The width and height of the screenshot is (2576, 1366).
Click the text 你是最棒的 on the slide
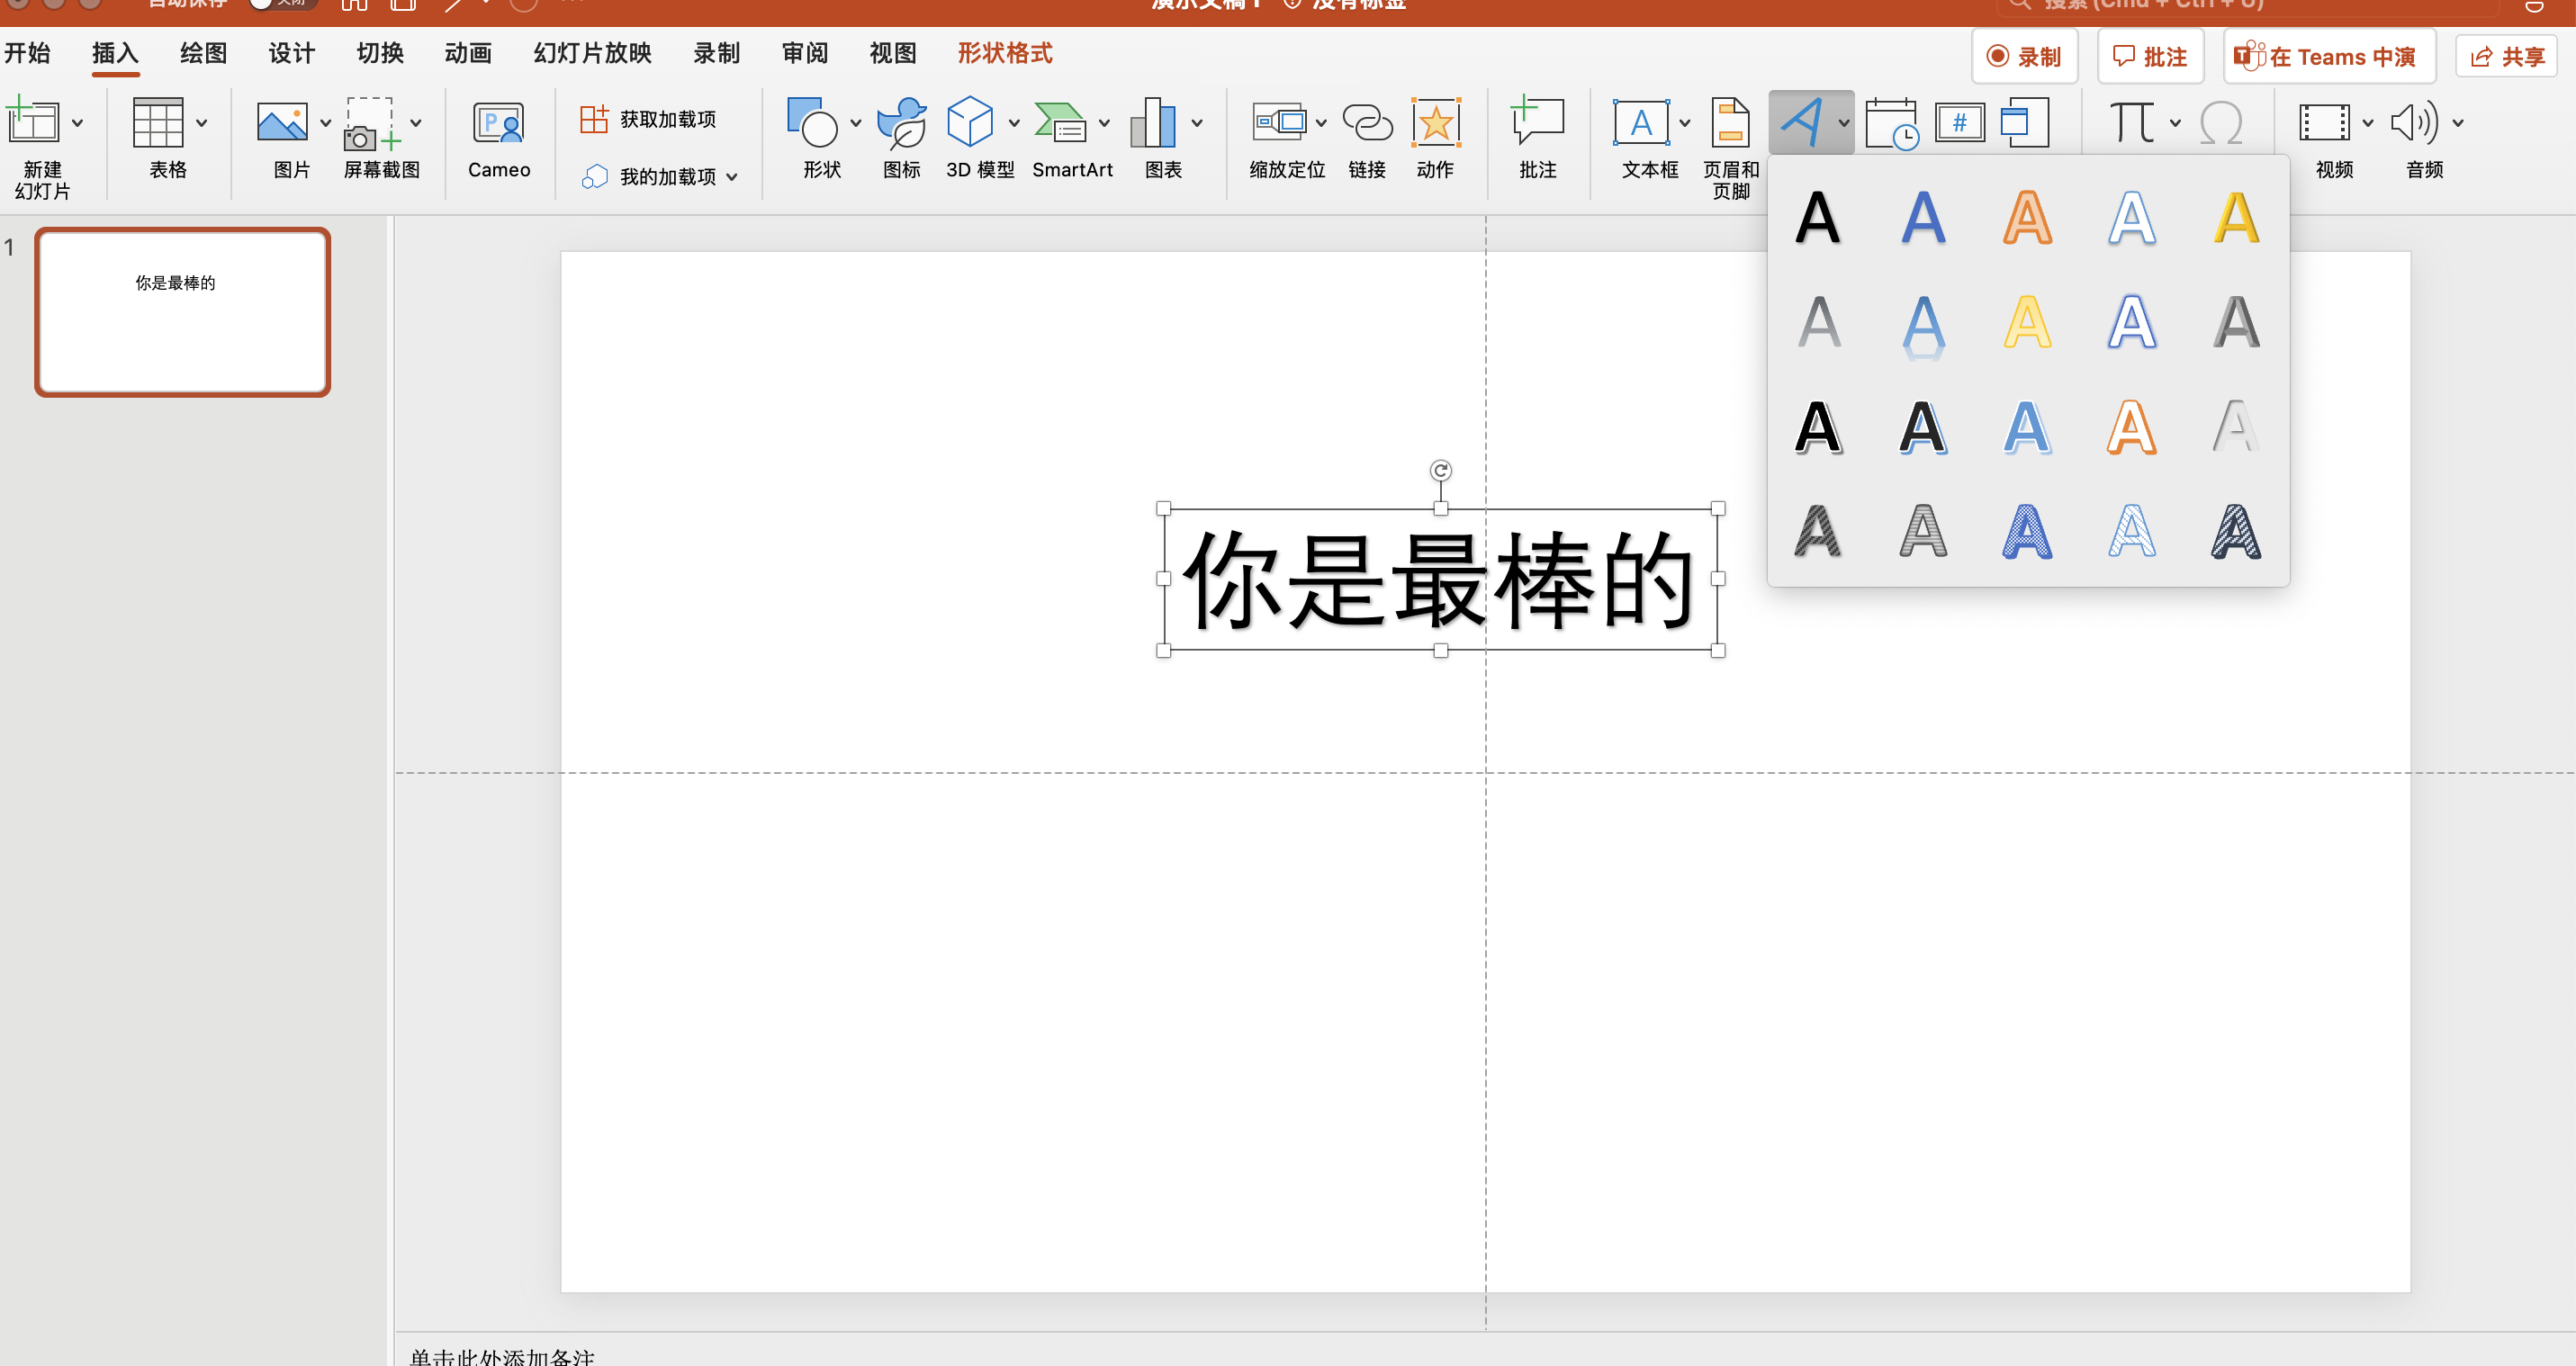[x=1438, y=580]
